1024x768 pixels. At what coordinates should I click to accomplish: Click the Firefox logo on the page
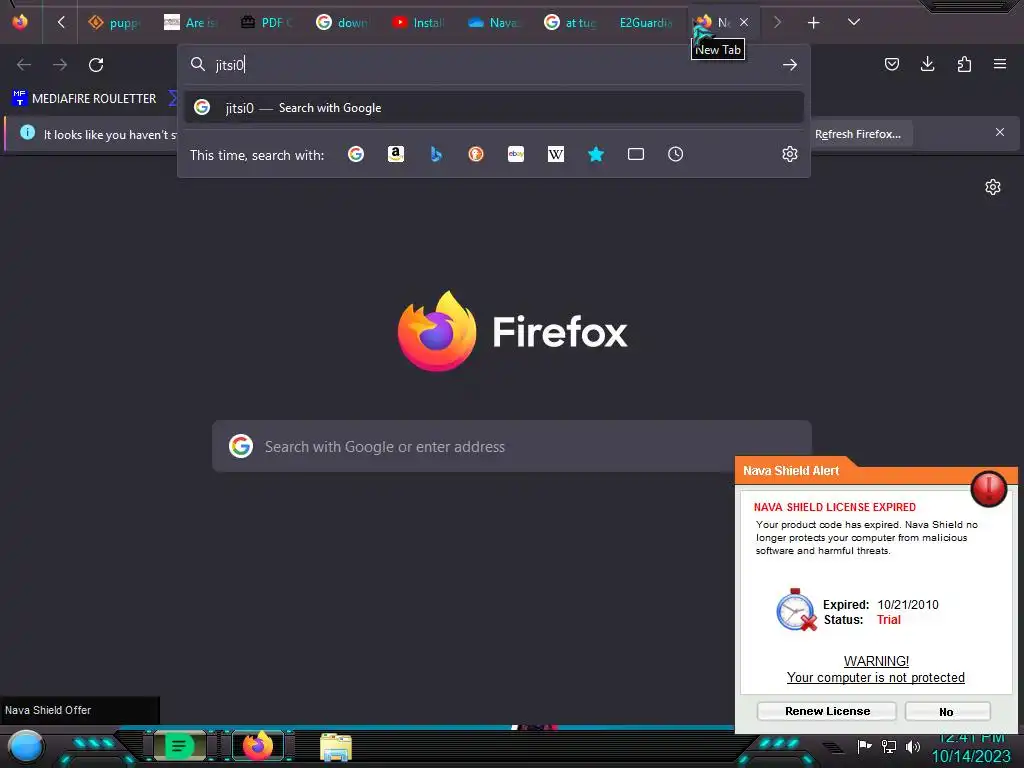point(437,331)
